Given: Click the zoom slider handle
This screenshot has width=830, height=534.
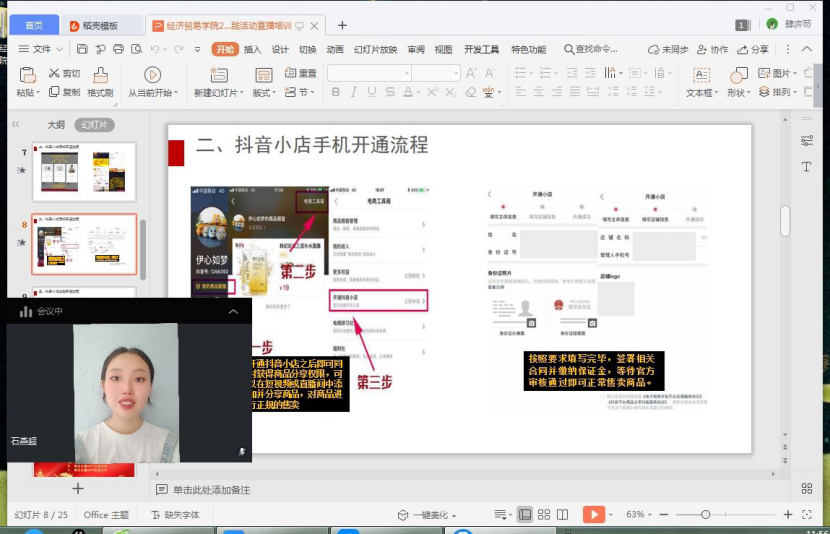Looking at the screenshot, I should 705,514.
